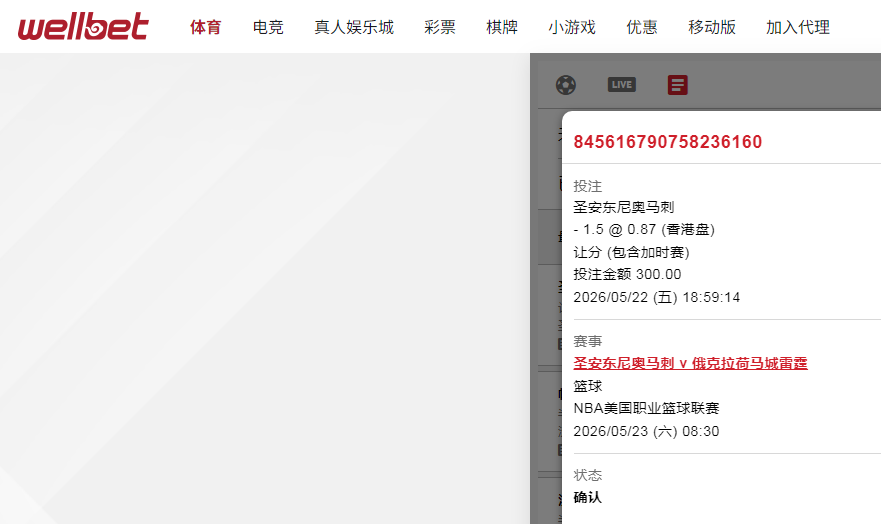Click the odds line - 1.5 @ 0.87 (香港盘)
The image size is (881, 524).
pos(644,229)
